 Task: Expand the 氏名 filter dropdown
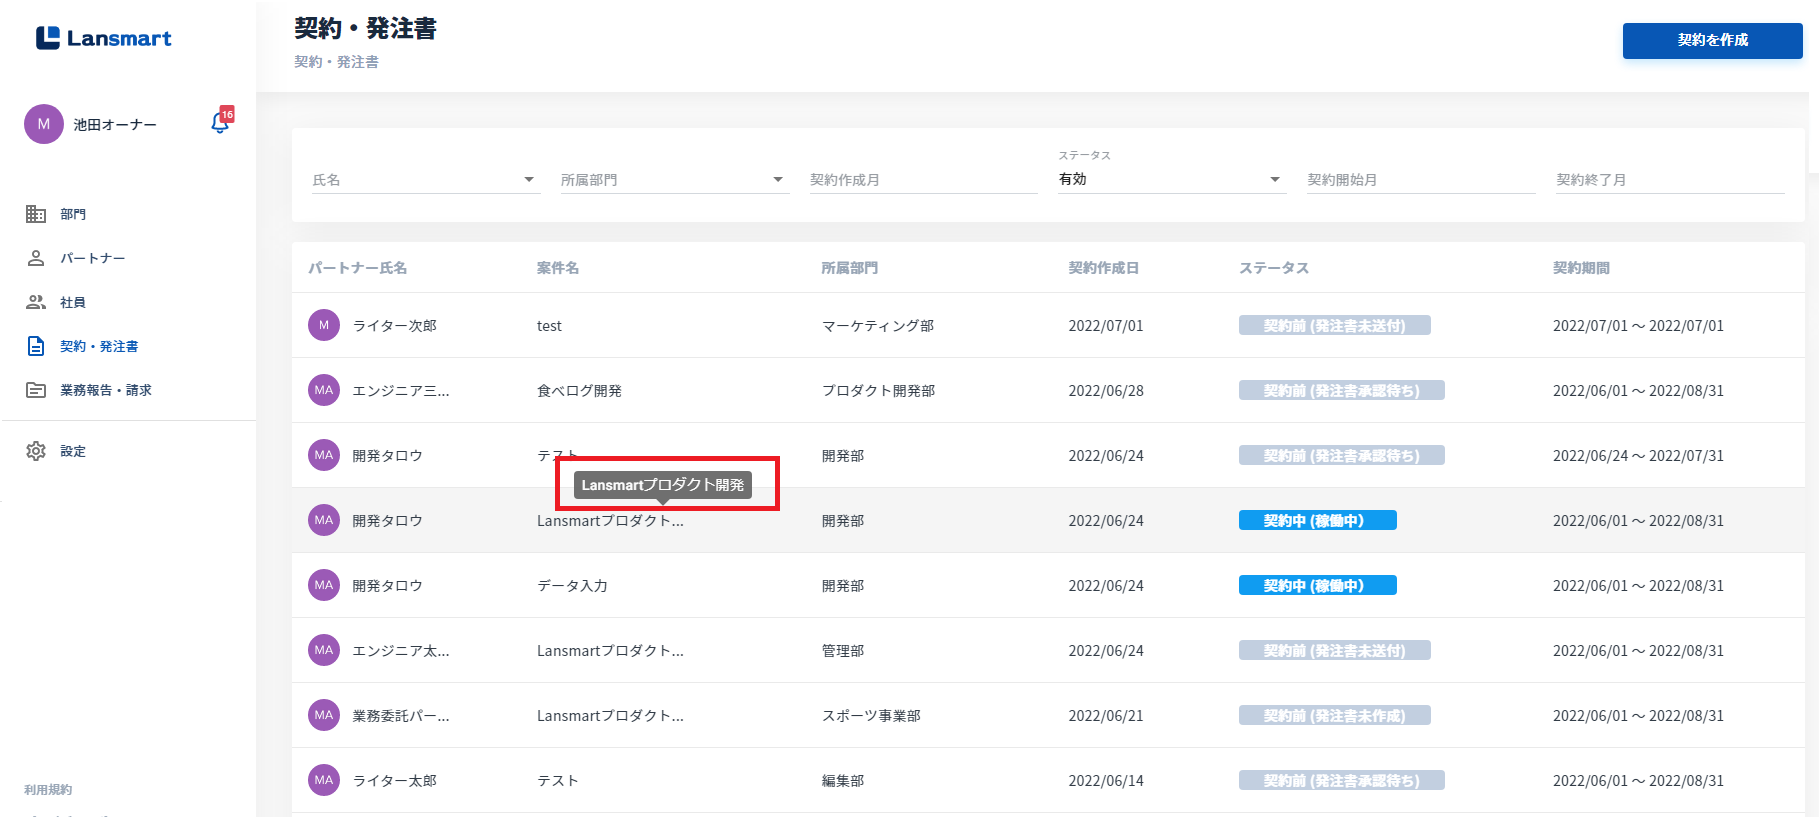click(x=529, y=180)
